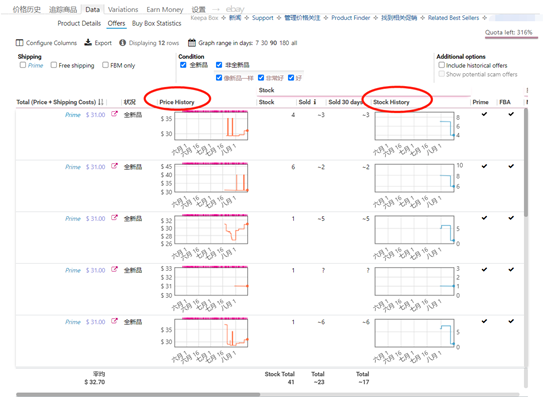Open external link icon in fourth offer row
The height and width of the screenshot is (397, 554).
pyautogui.click(x=114, y=269)
